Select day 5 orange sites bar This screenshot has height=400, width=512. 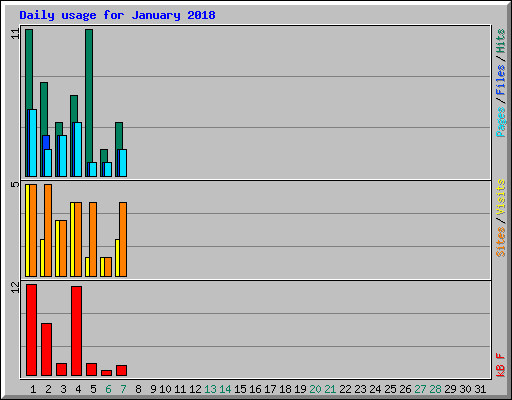pos(93,239)
